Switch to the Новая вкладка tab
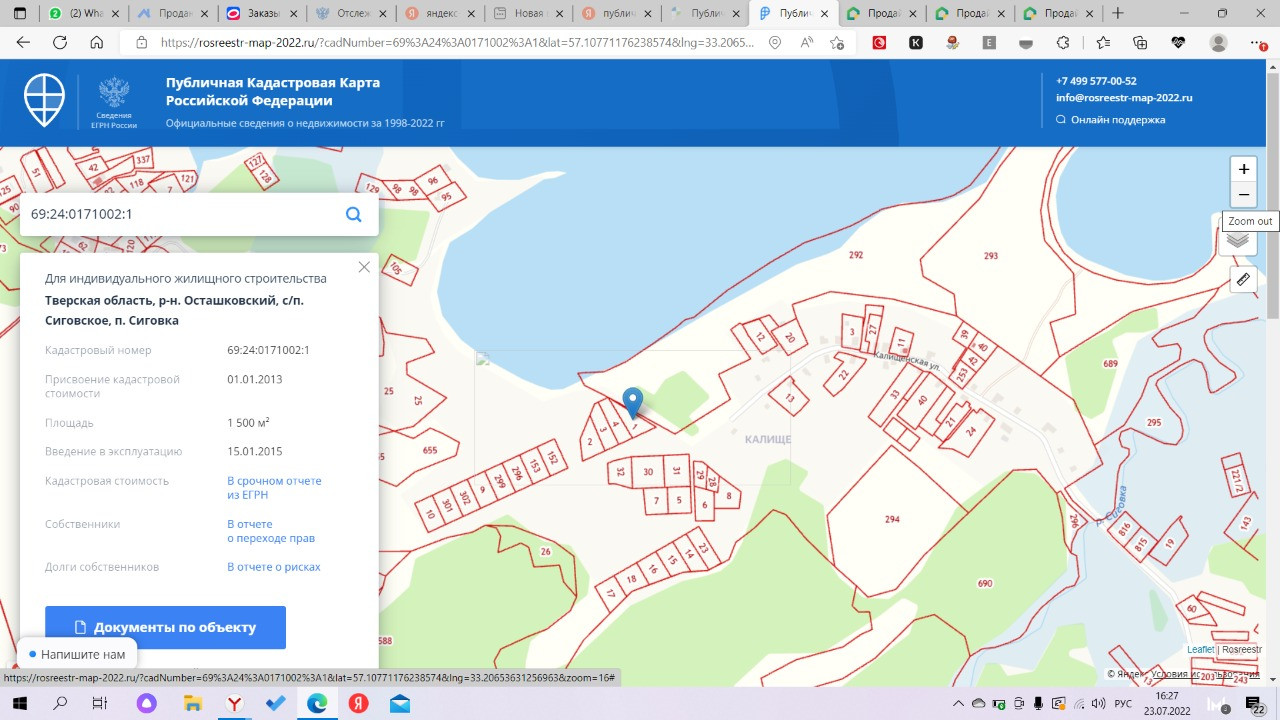 [x=530, y=14]
